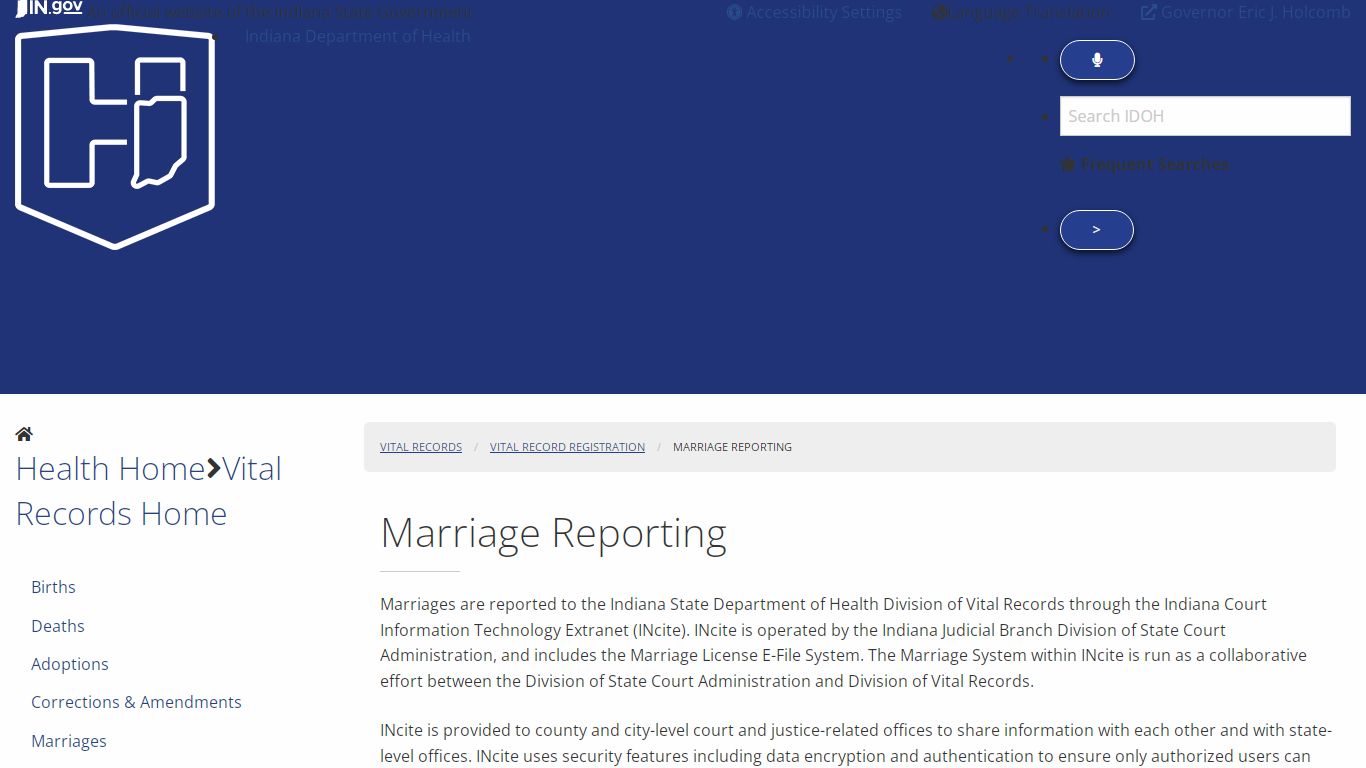Click the Vital Record Registration breadcrumb
This screenshot has height=768, width=1366.
pos(567,447)
